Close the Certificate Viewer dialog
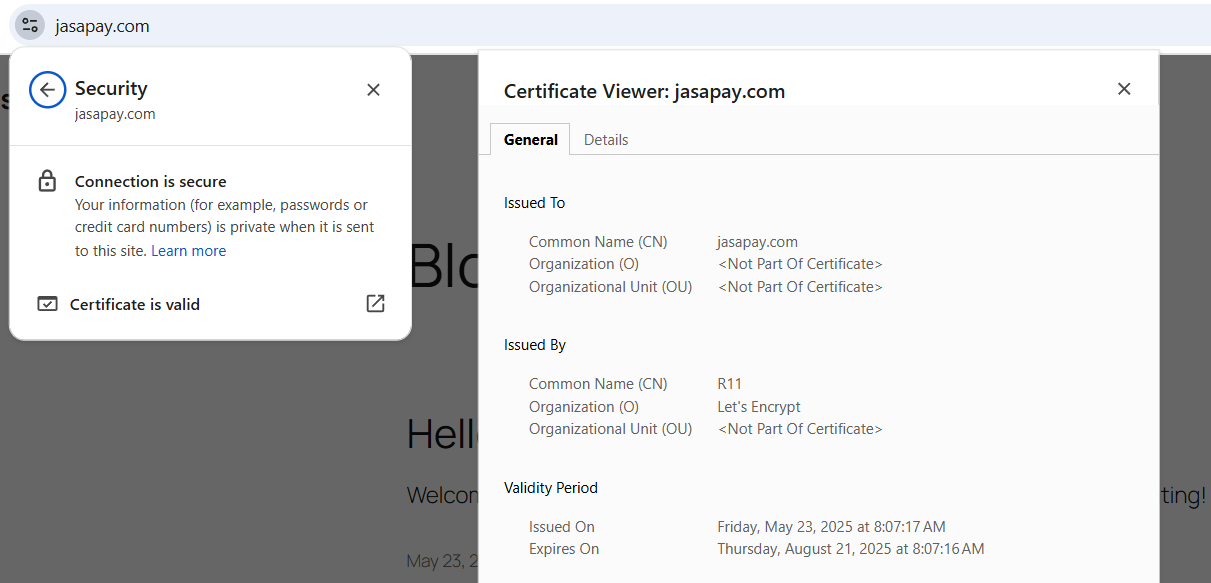 [1124, 89]
